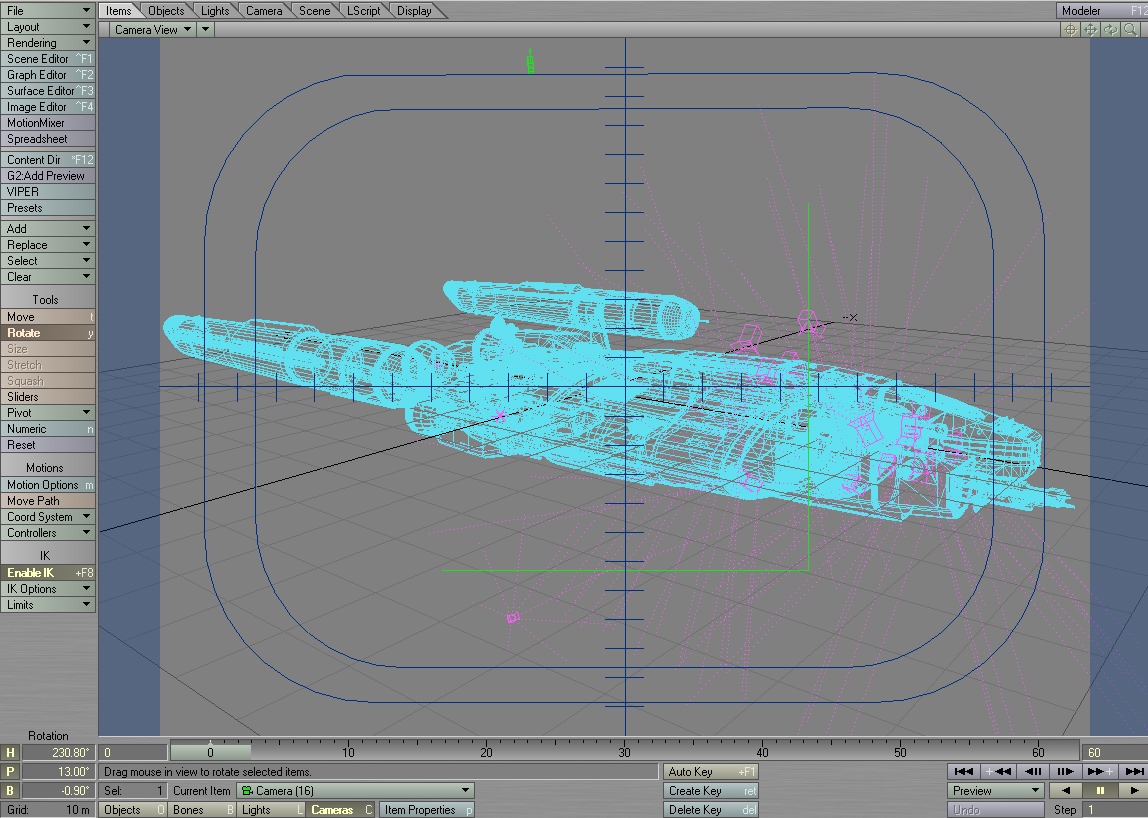The width and height of the screenshot is (1148, 818).
Task: Launch the Modeler button
Action: (1102, 10)
